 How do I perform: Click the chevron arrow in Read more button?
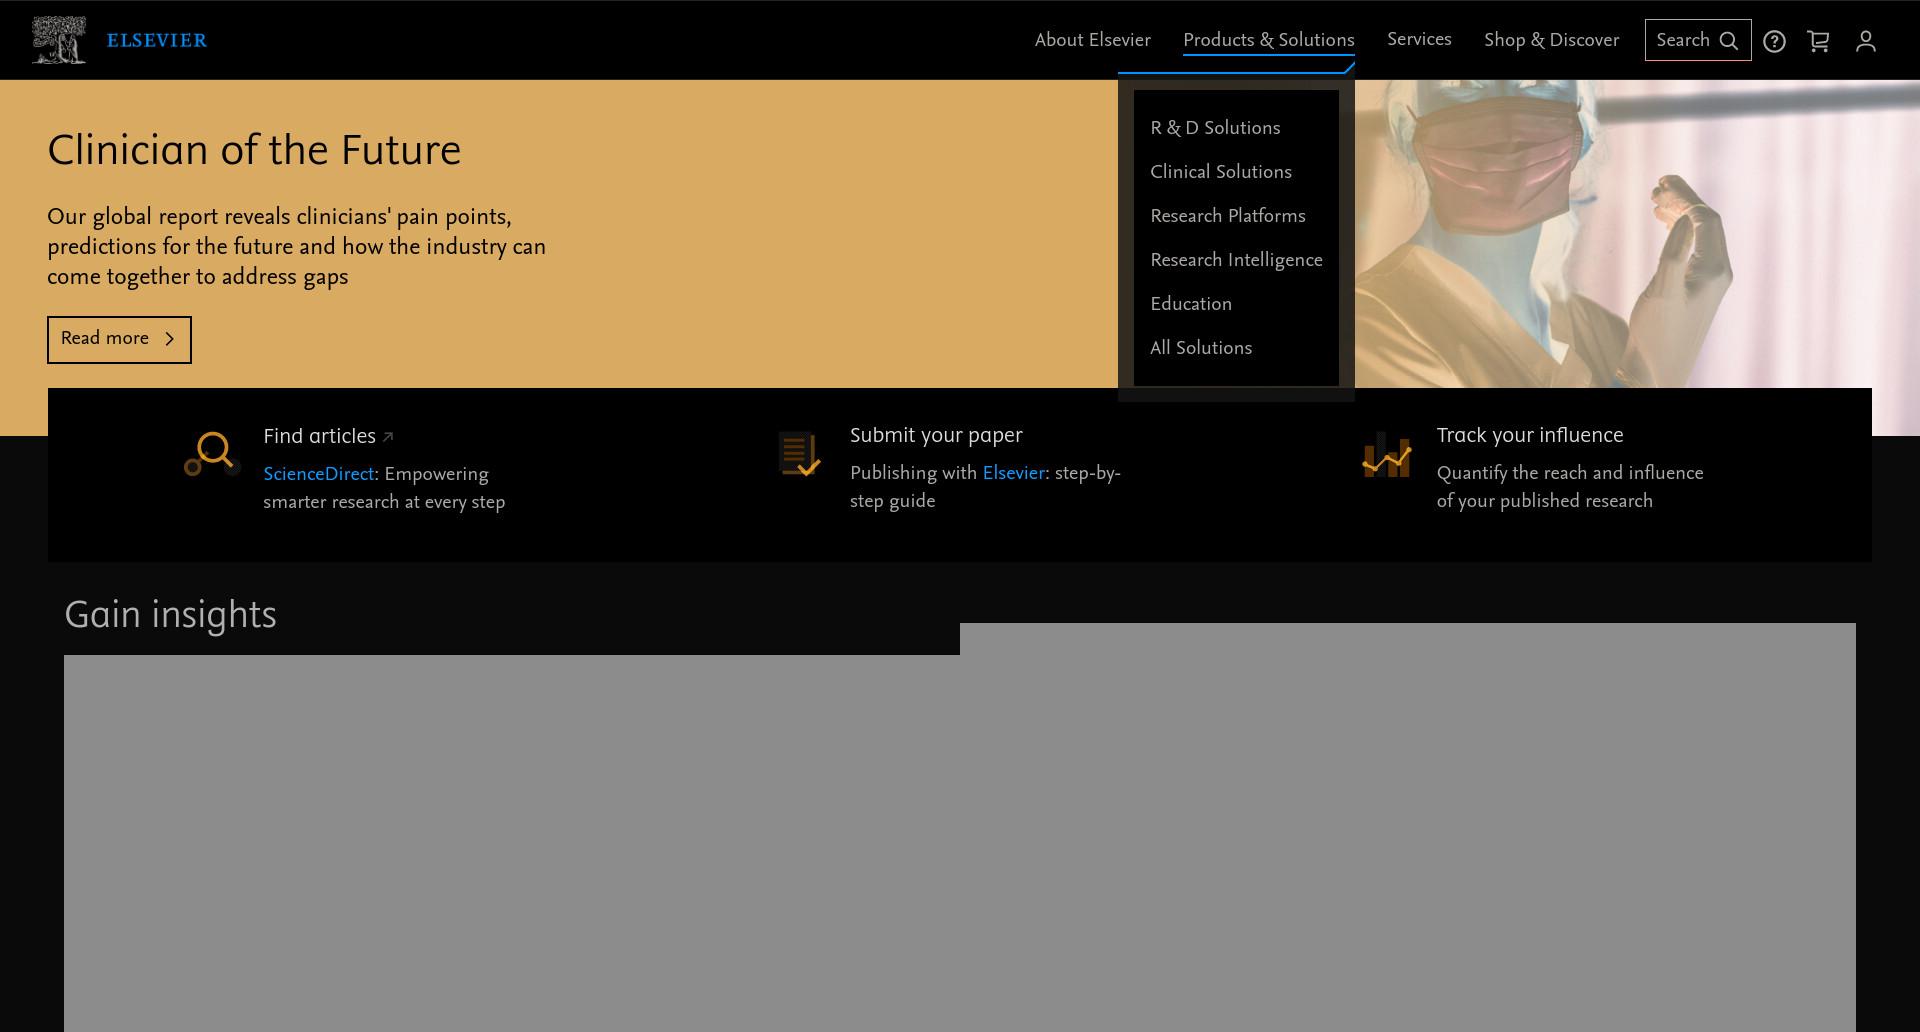click(169, 339)
